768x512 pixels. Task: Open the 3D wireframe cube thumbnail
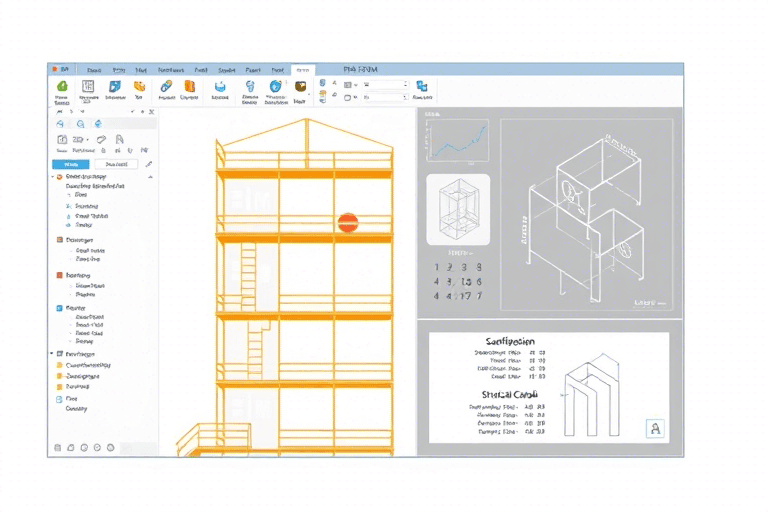coord(458,209)
